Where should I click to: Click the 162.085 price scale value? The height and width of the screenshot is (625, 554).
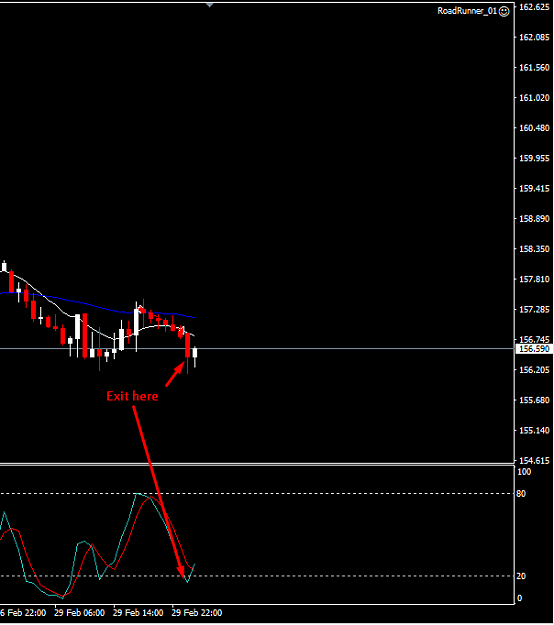534,37
